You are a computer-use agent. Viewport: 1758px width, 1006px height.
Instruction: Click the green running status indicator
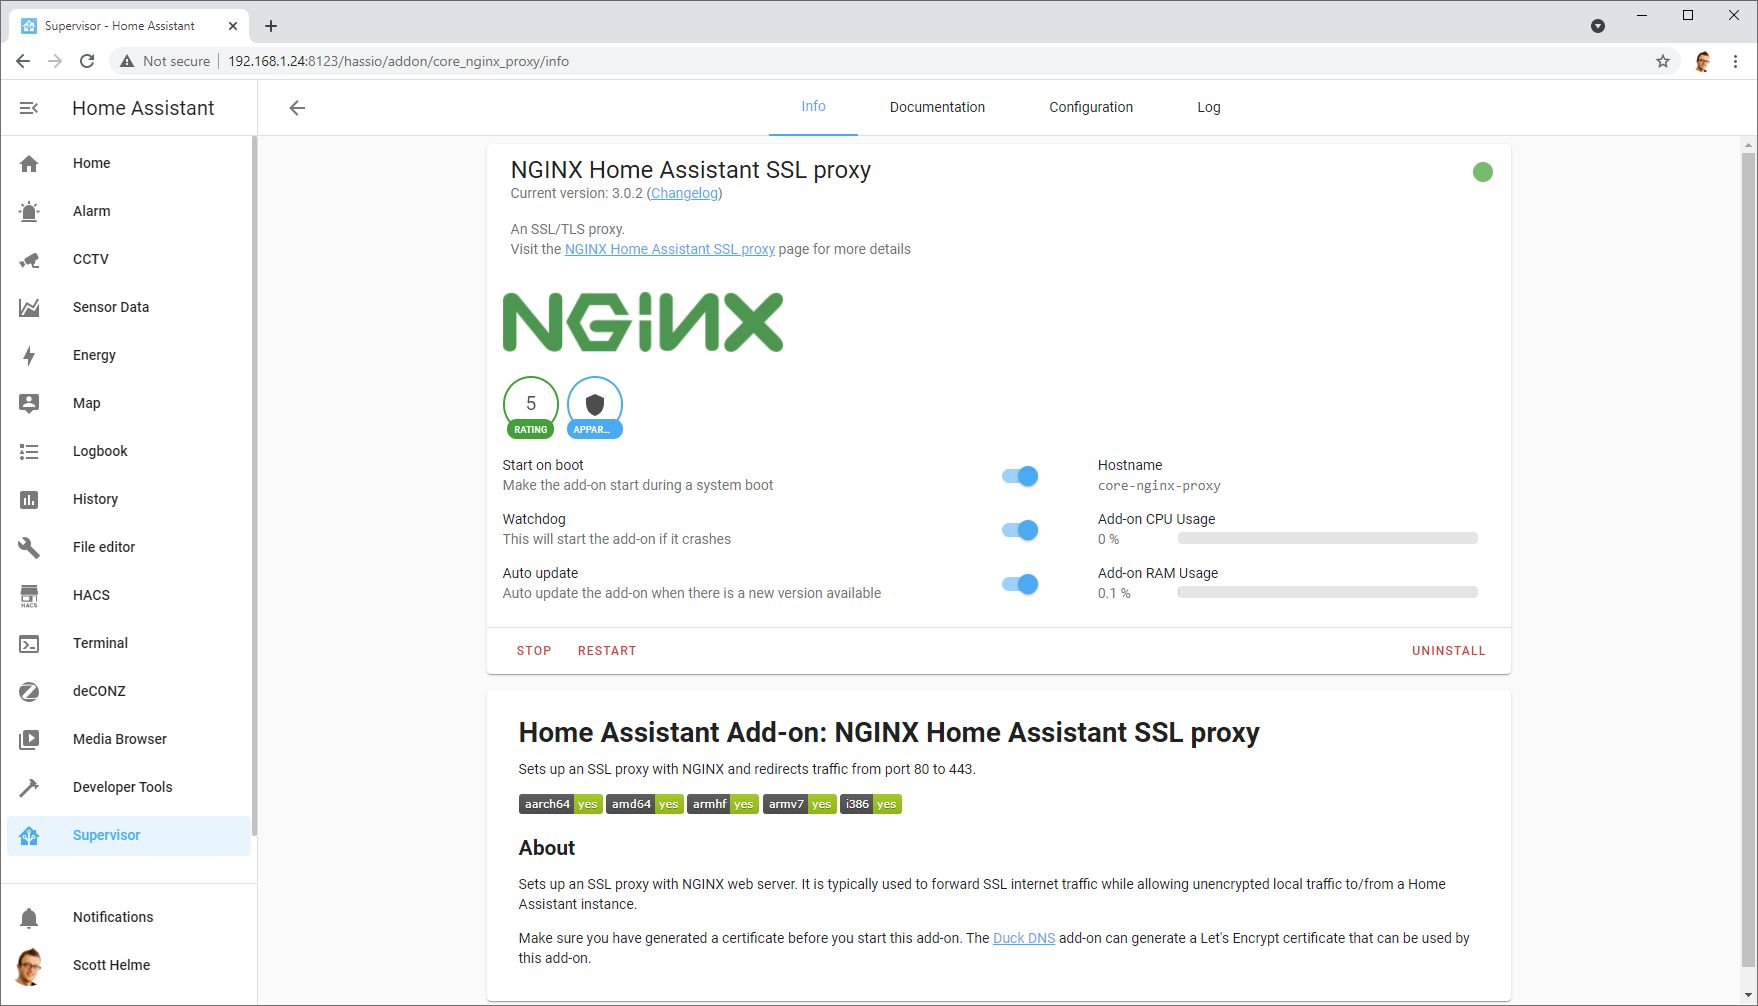[x=1483, y=172]
